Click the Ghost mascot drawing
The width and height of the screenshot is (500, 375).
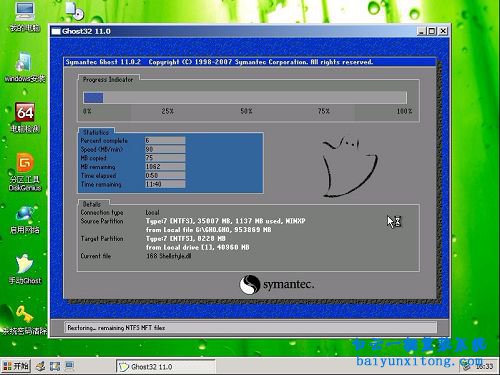click(349, 167)
